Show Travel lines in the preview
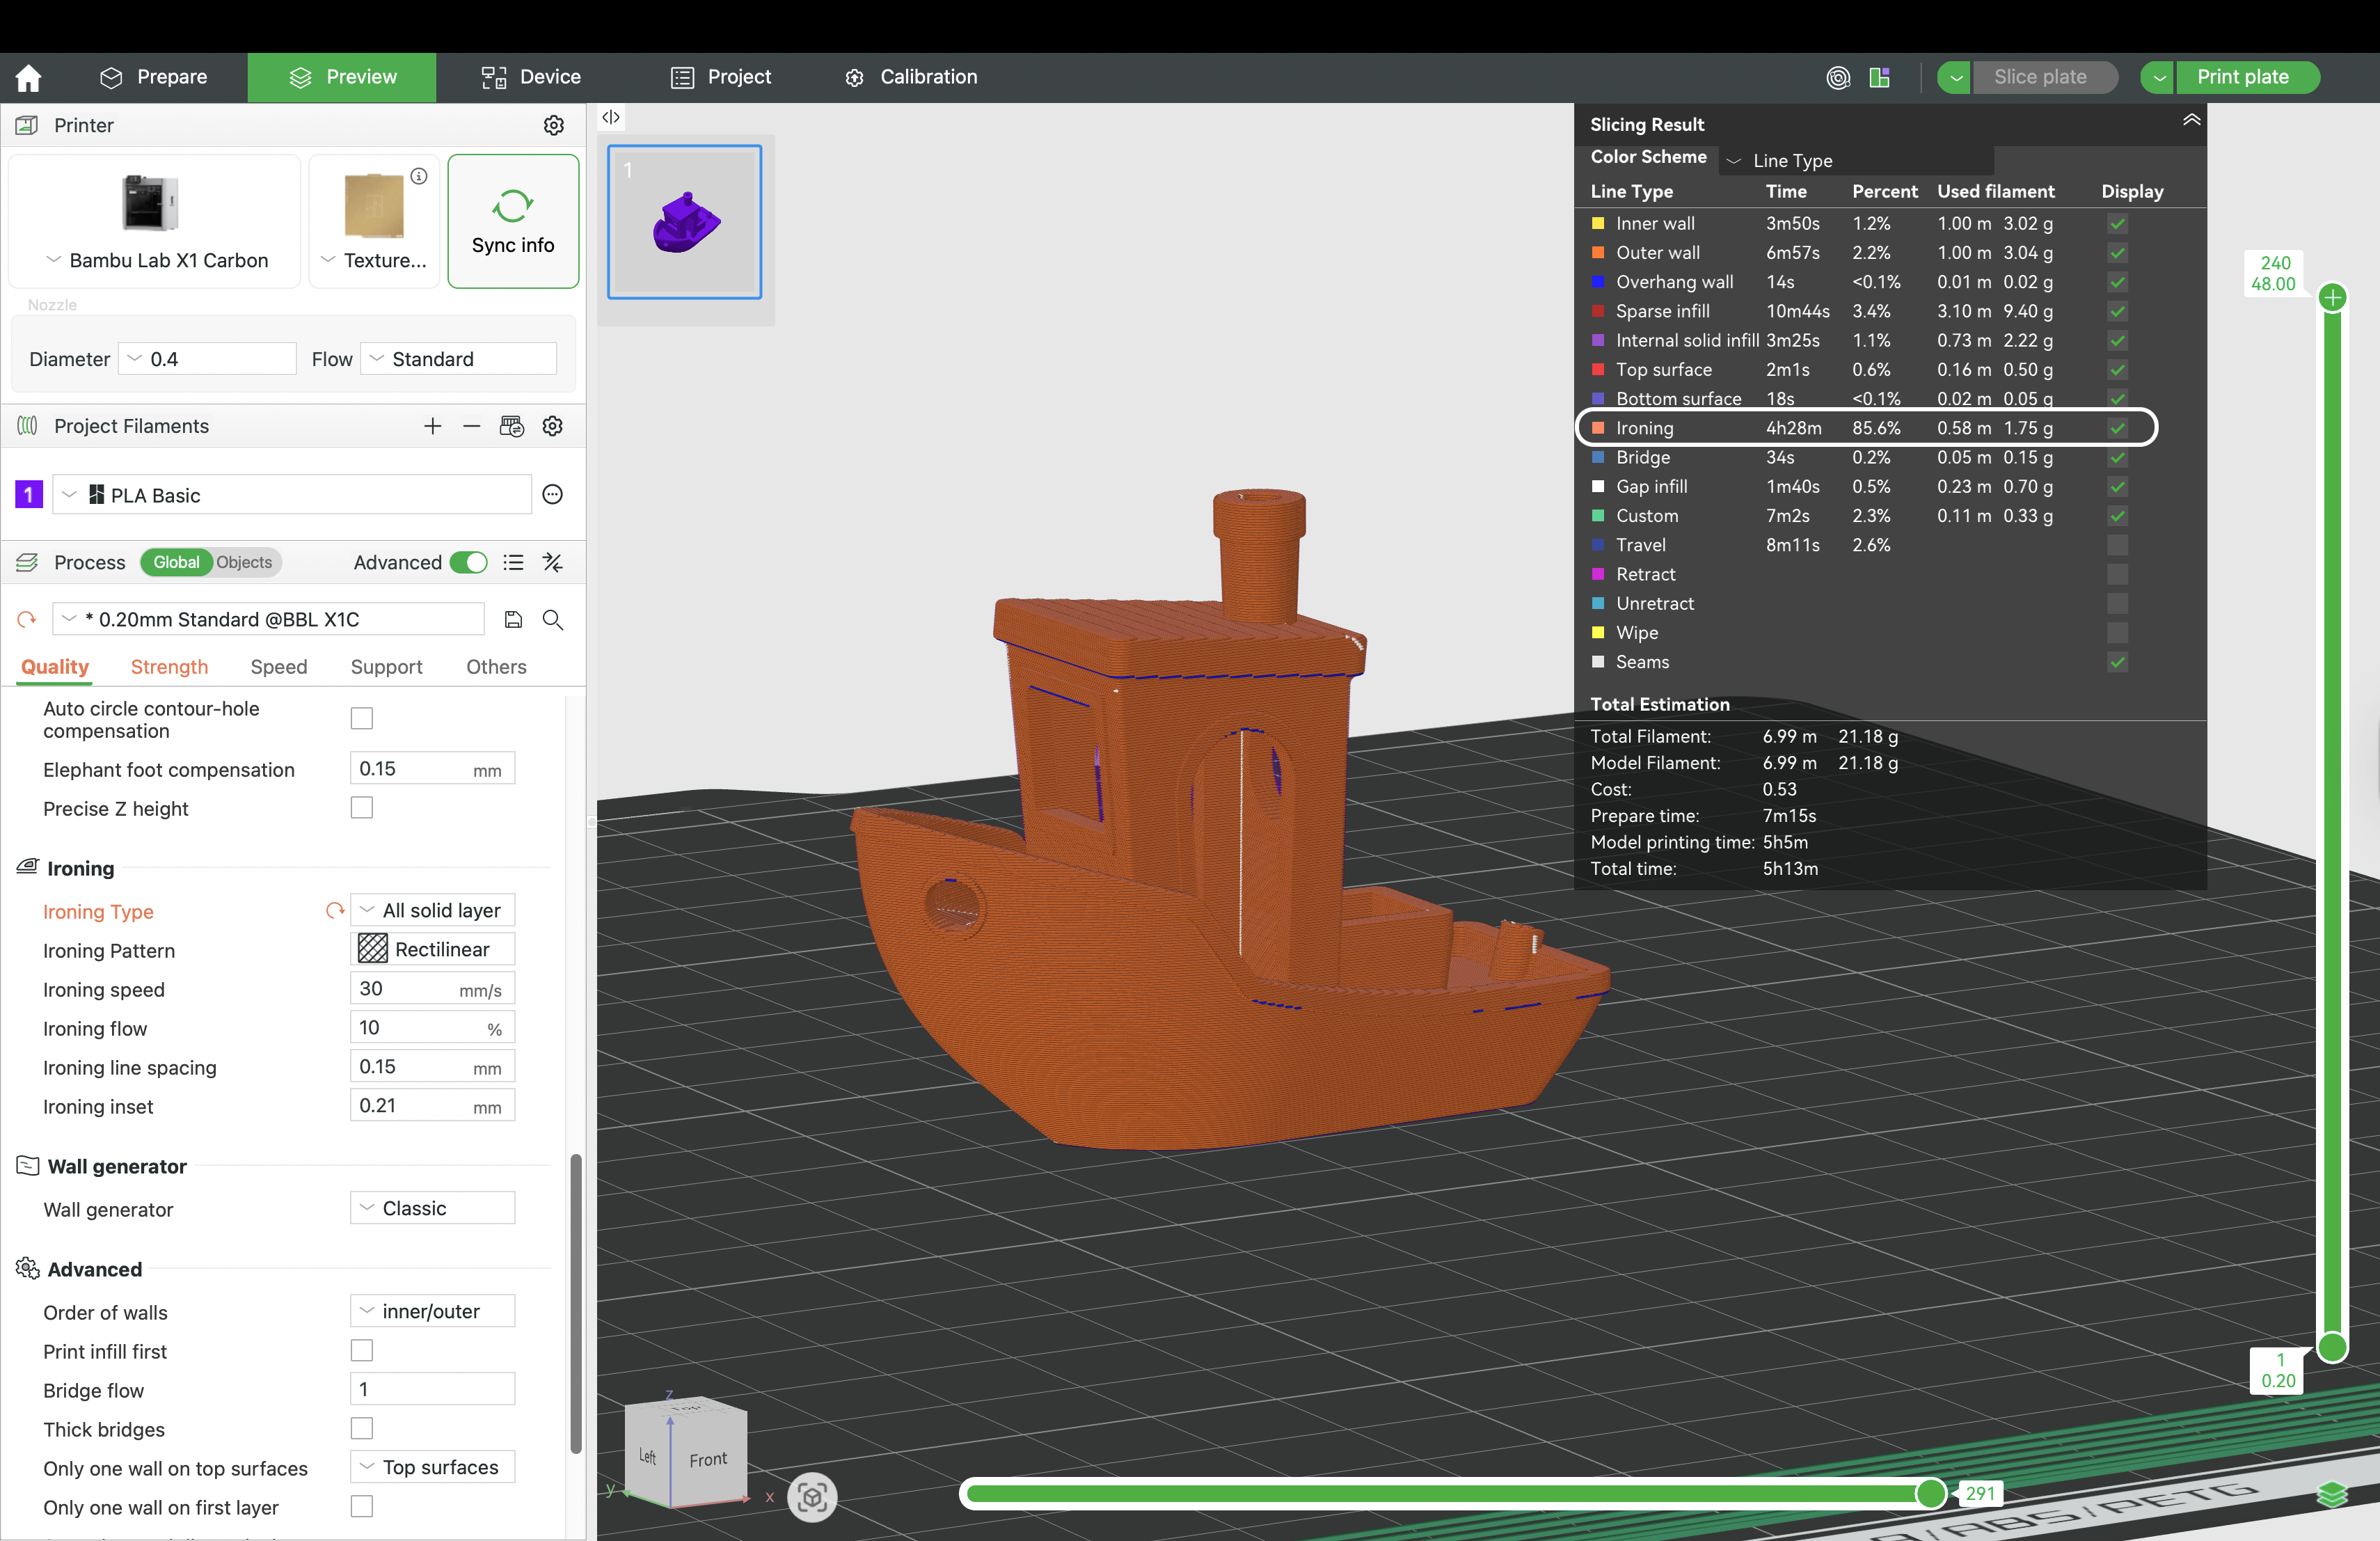The width and height of the screenshot is (2380, 1541). 2117,545
